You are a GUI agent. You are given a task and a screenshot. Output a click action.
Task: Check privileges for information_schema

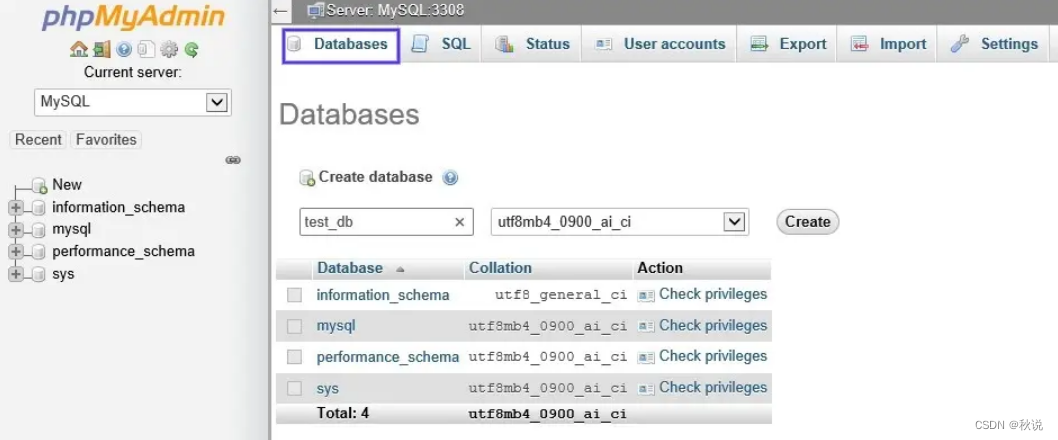click(702, 295)
